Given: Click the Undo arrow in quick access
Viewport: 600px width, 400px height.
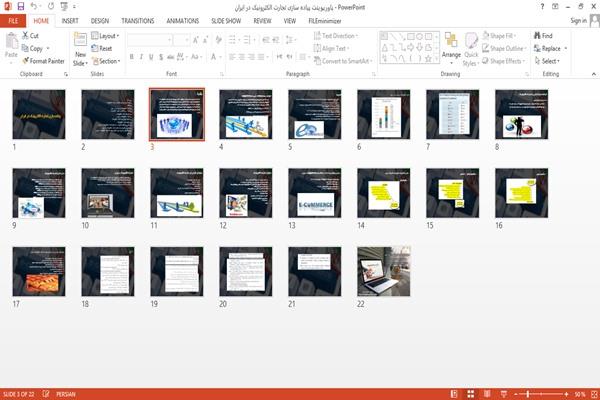Looking at the screenshot, I should 34,6.
